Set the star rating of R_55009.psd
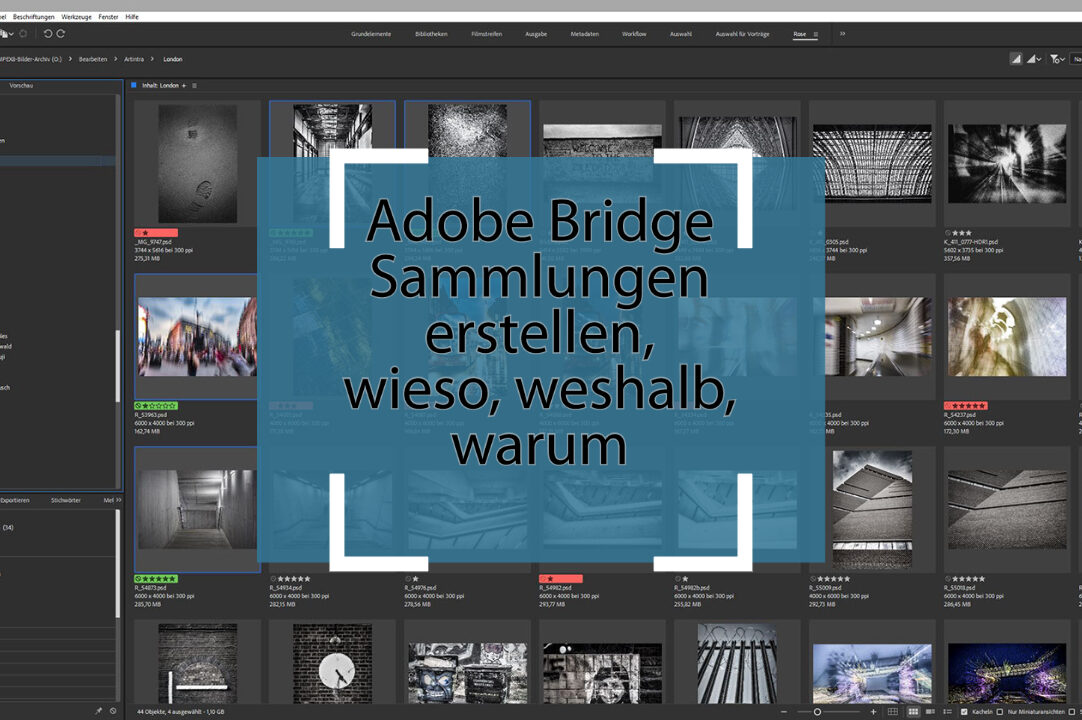 pyautogui.click(x=834, y=579)
